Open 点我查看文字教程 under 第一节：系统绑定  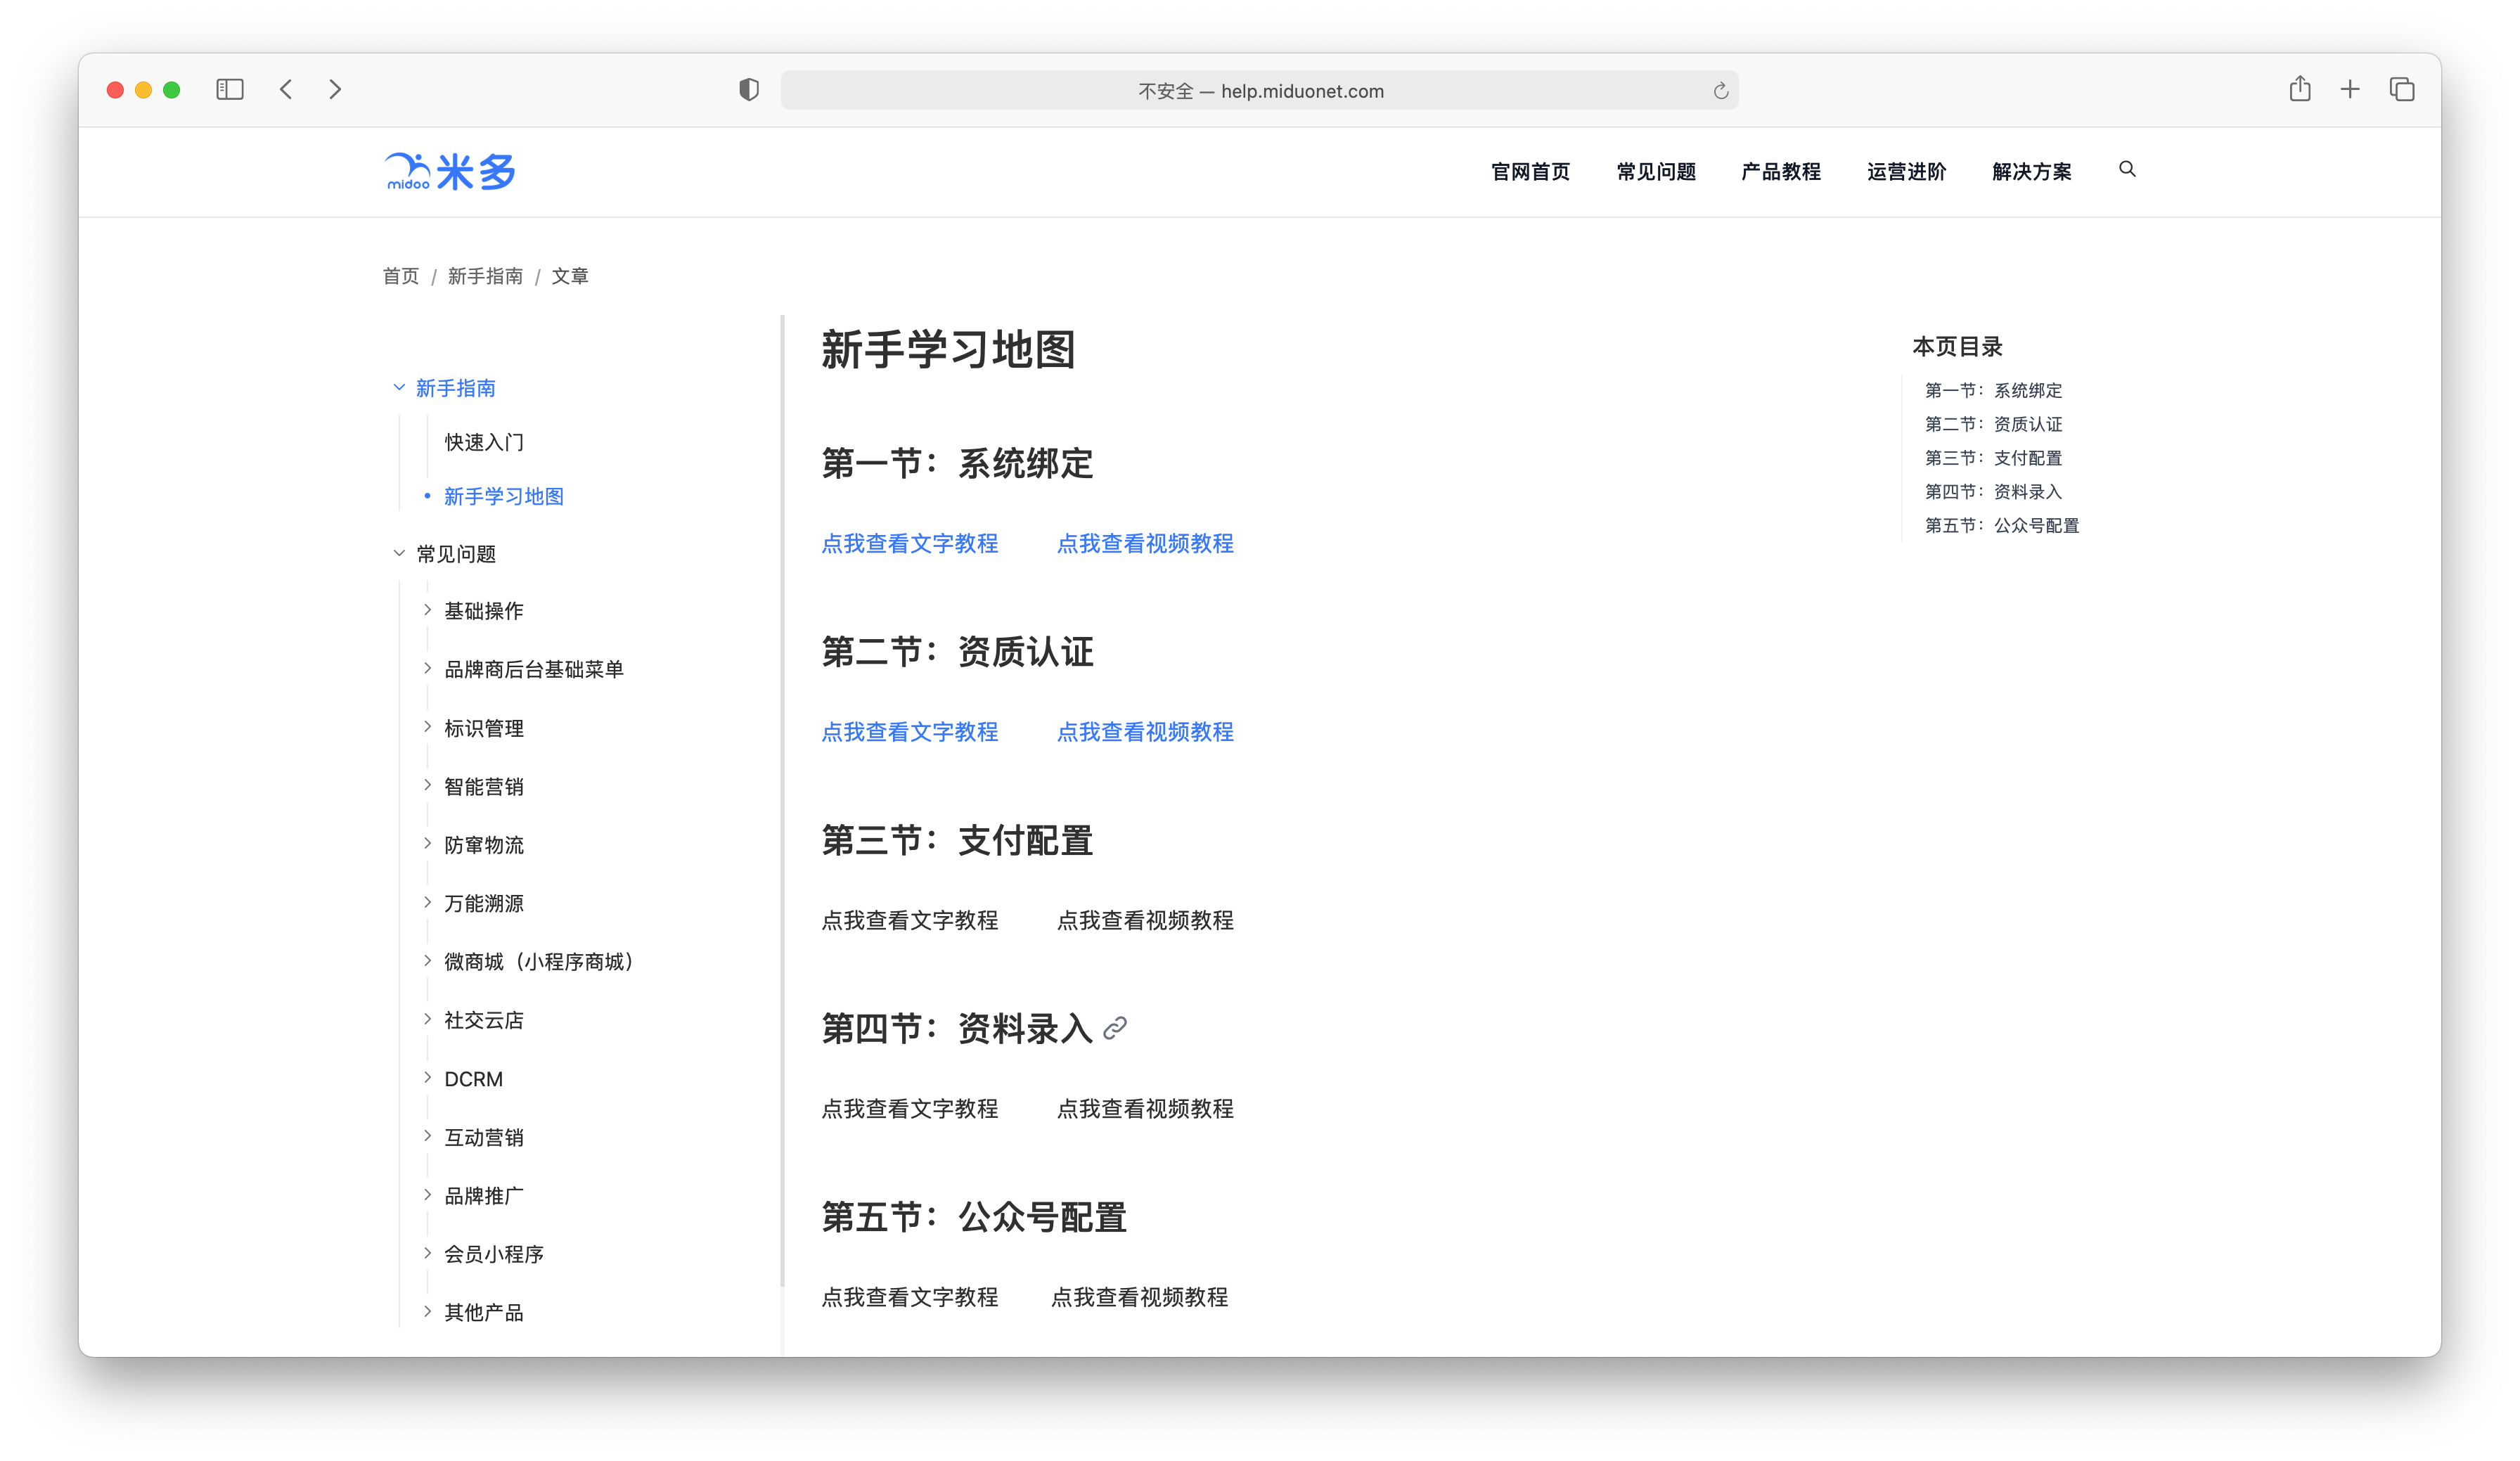[x=910, y=543]
